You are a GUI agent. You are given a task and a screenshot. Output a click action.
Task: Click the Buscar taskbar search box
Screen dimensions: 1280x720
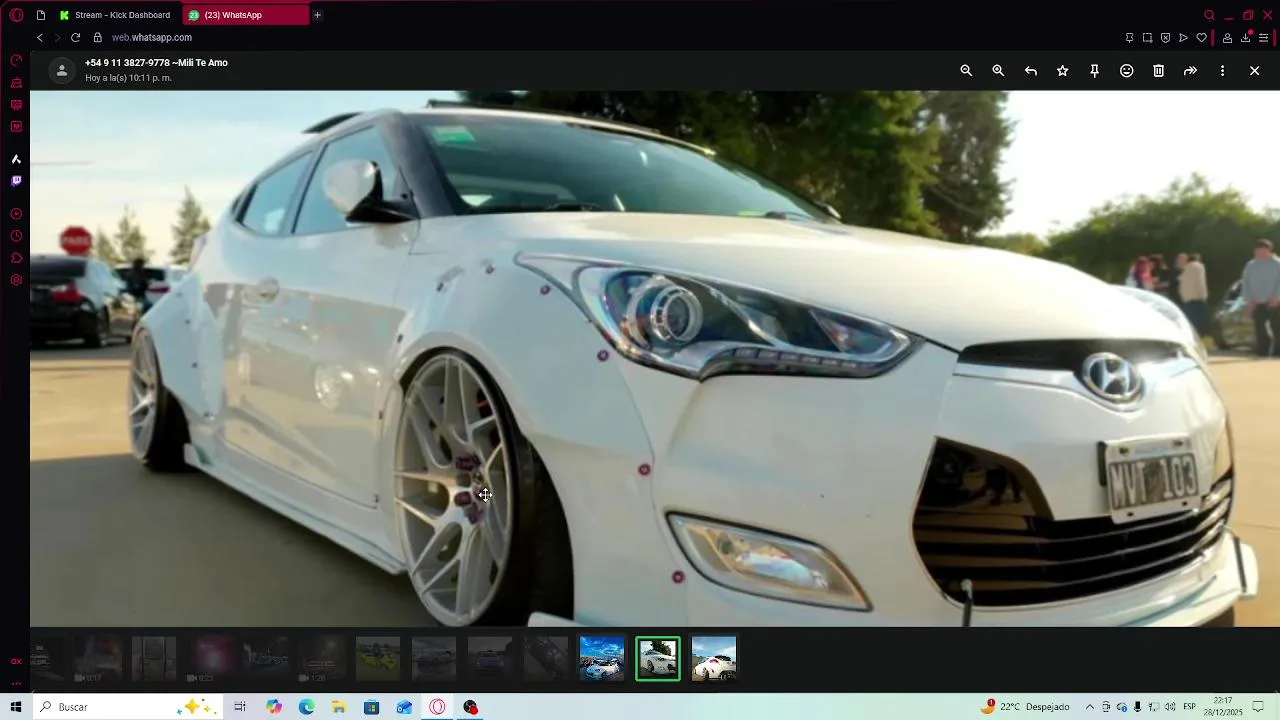pyautogui.click(x=126, y=707)
